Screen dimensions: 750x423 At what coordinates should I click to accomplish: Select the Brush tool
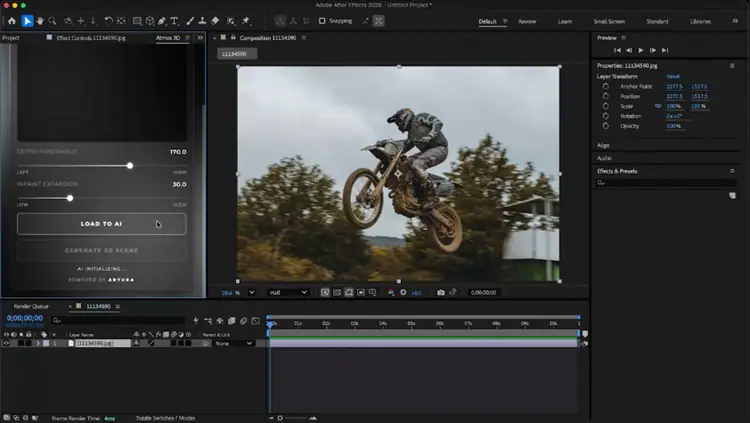tap(190, 21)
